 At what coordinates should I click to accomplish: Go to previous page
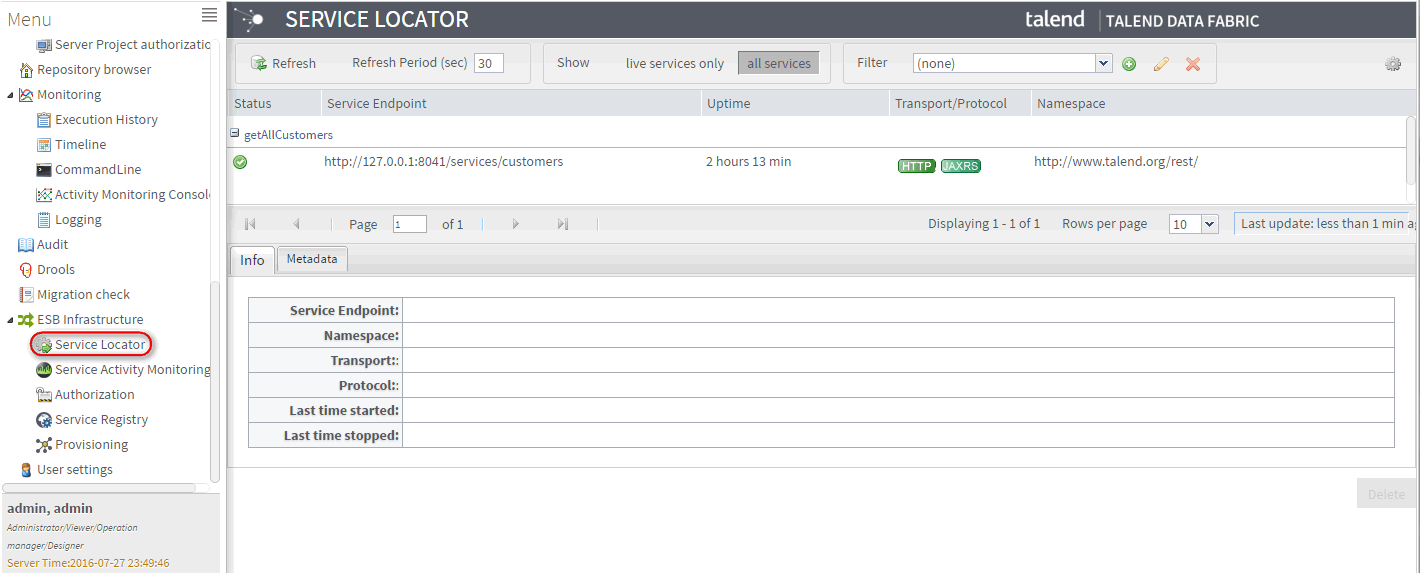[x=296, y=224]
